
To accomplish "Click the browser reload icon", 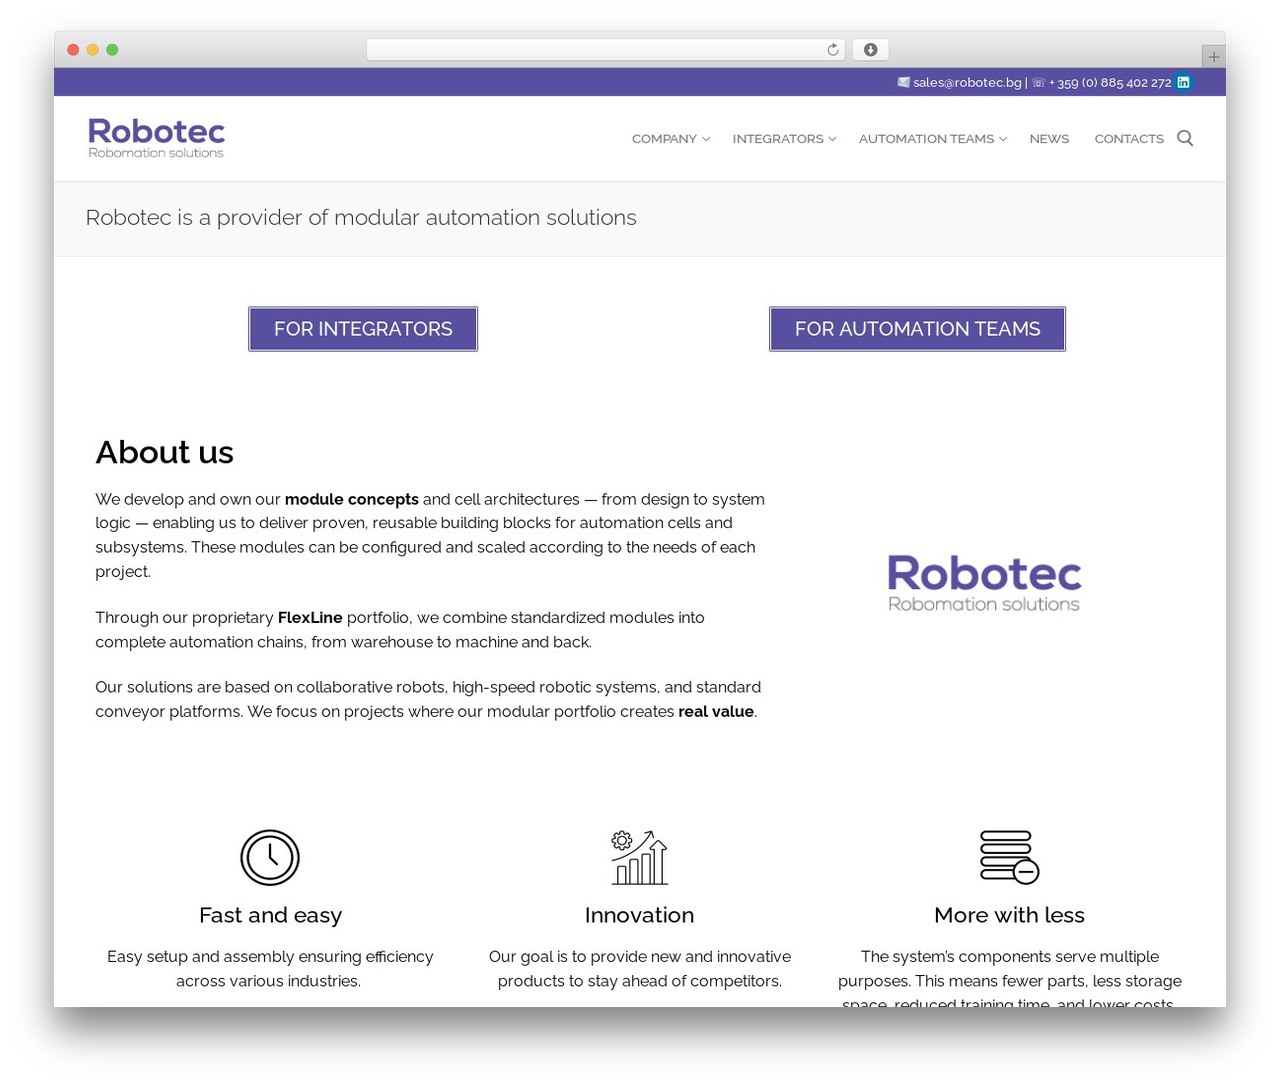I will [x=832, y=50].
